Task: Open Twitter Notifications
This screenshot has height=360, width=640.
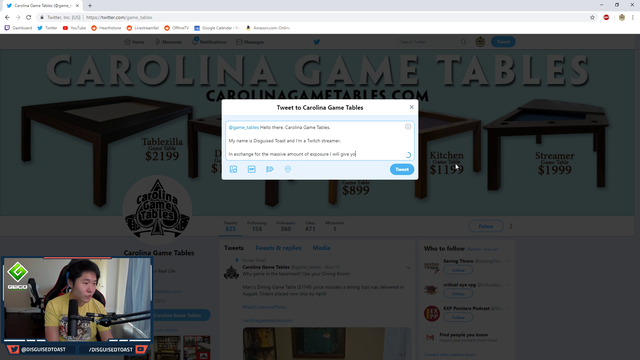Action: pos(209,42)
